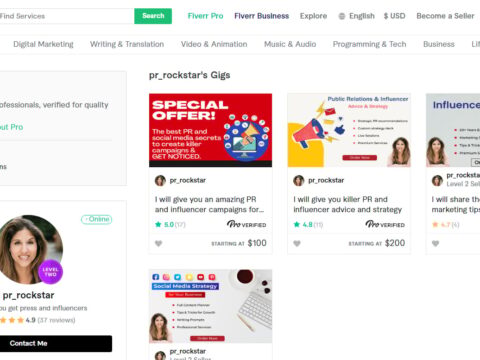Open the Fiverr Pro link

click(205, 16)
